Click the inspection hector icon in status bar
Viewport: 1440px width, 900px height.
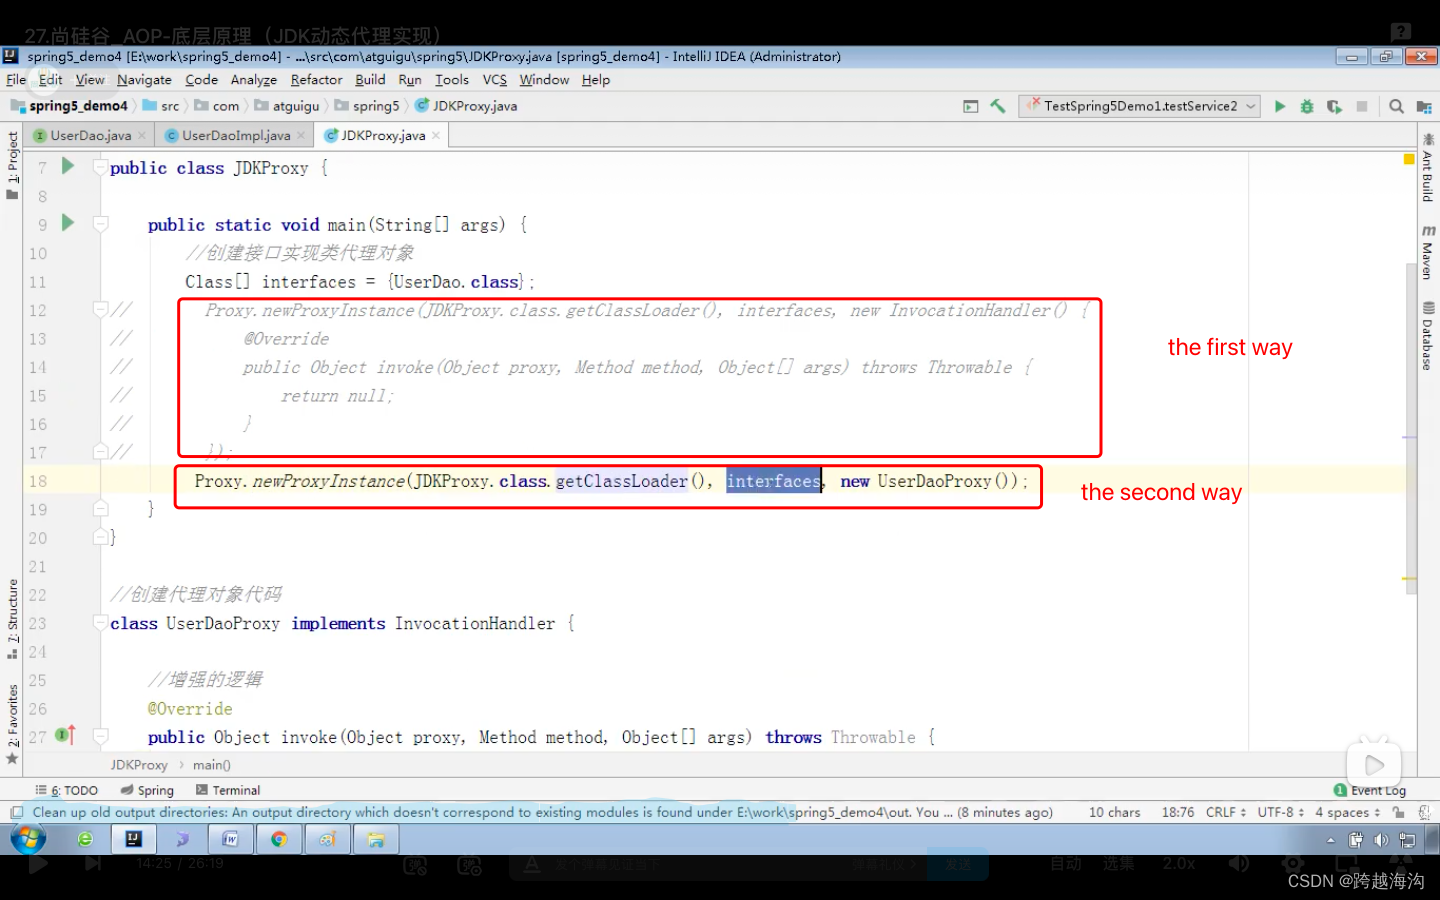(x=1424, y=812)
